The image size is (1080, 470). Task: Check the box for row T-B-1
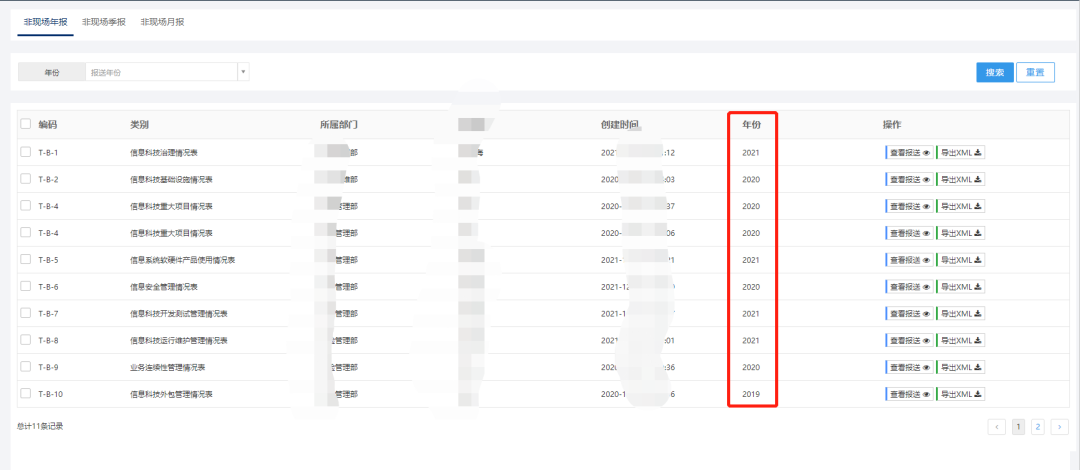click(x=25, y=152)
